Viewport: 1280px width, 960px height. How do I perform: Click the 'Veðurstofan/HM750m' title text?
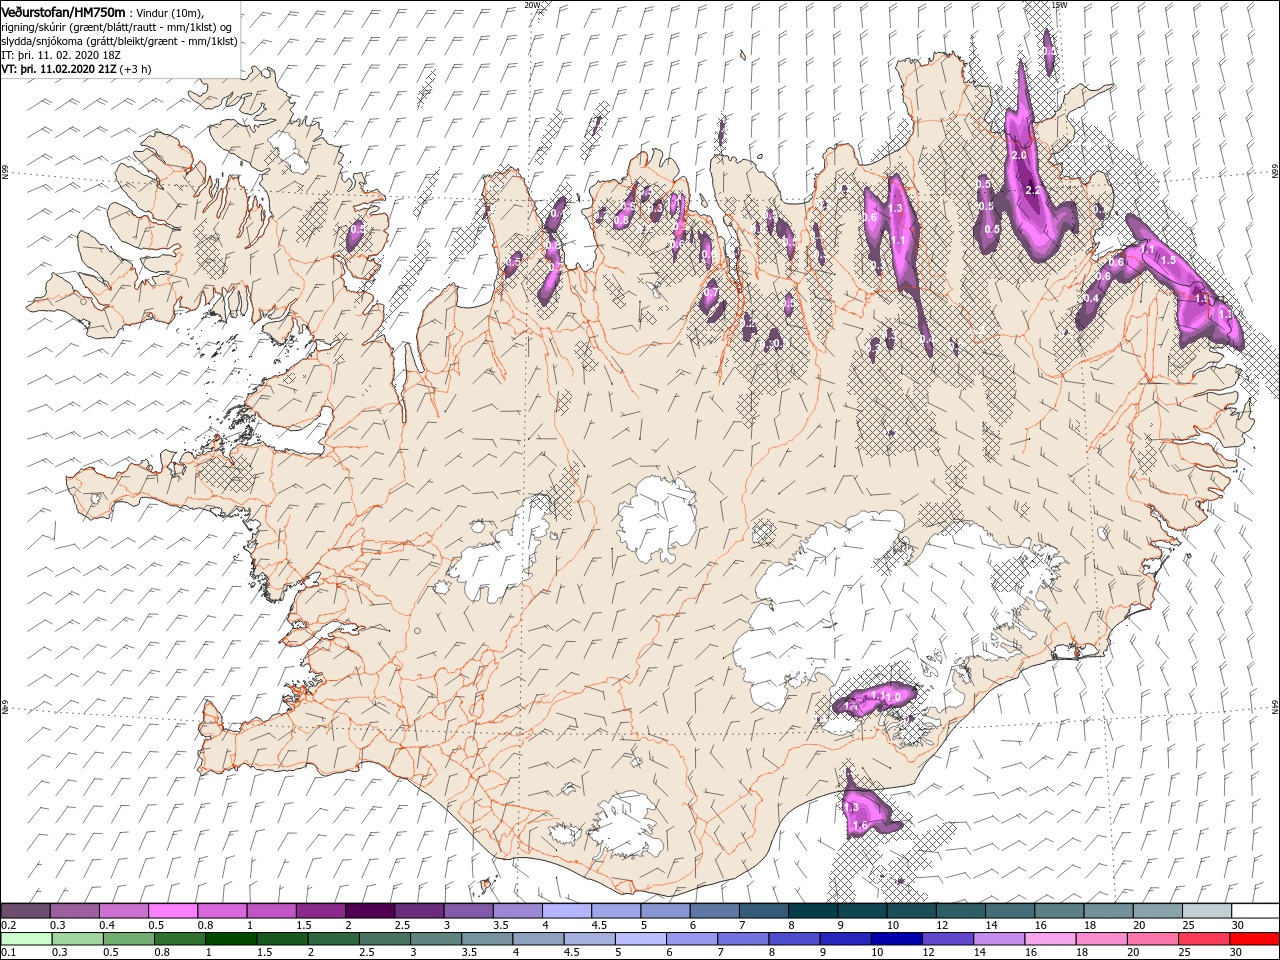pyautogui.click(x=63, y=11)
